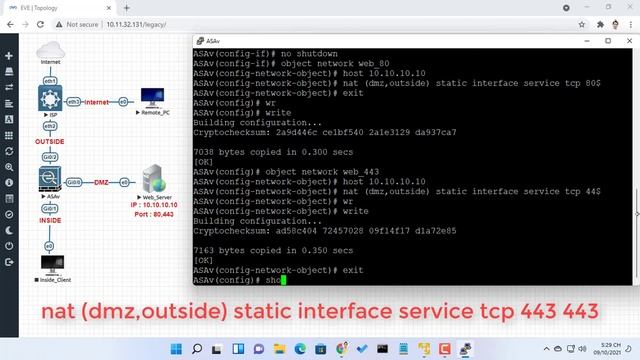Open the Chrome profile avatar
Viewport: 640px width, 360px height.
[x=616, y=24]
